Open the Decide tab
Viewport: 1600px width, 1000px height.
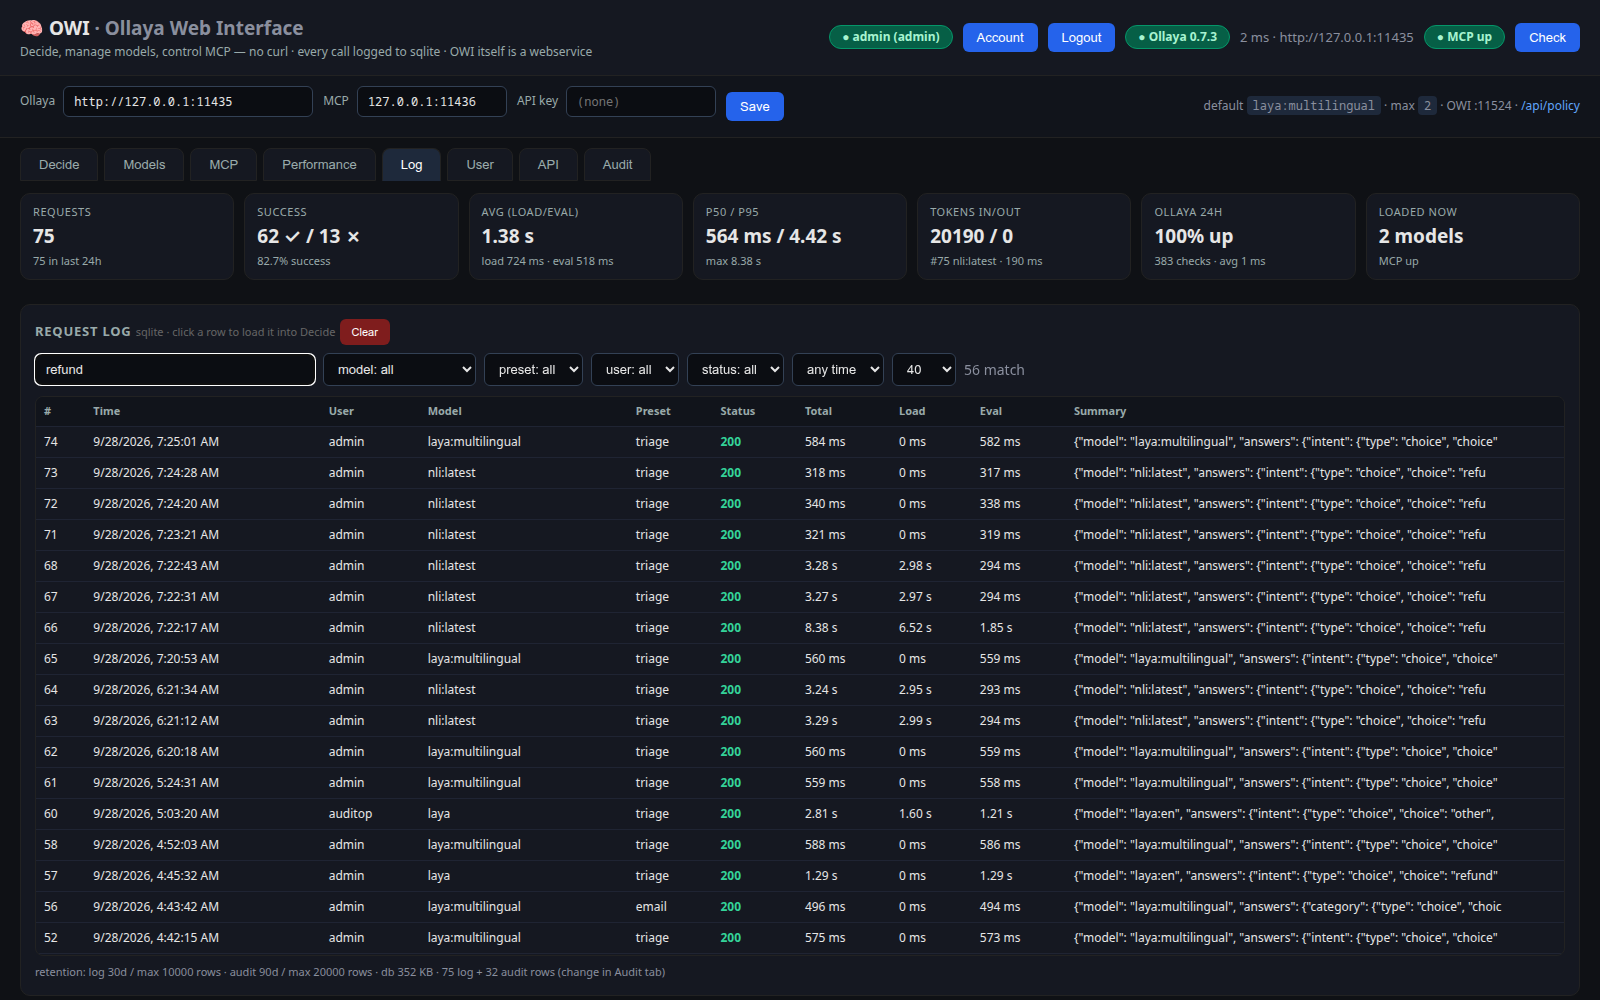[x=59, y=165]
